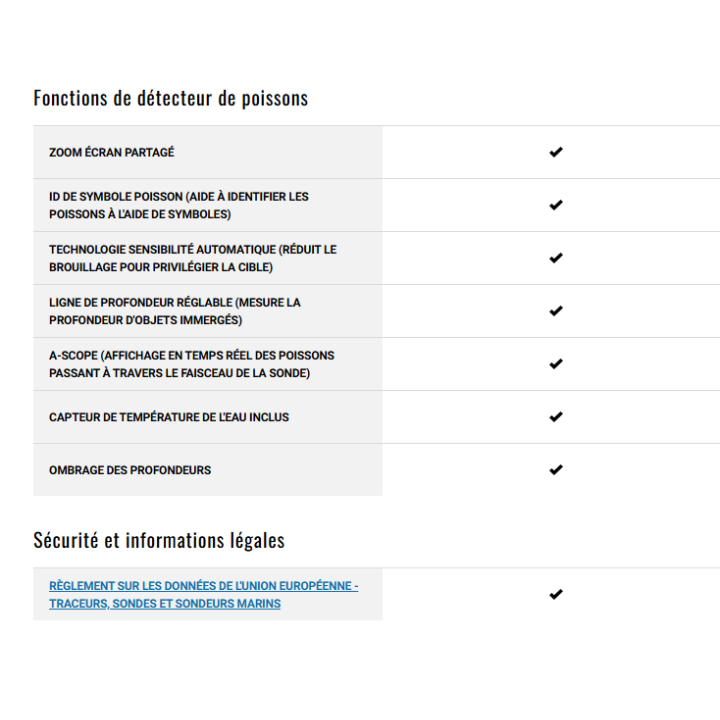Click the checkmark for ID de symbole poisson
Screen dimensions: 720x720
(x=556, y=205)
